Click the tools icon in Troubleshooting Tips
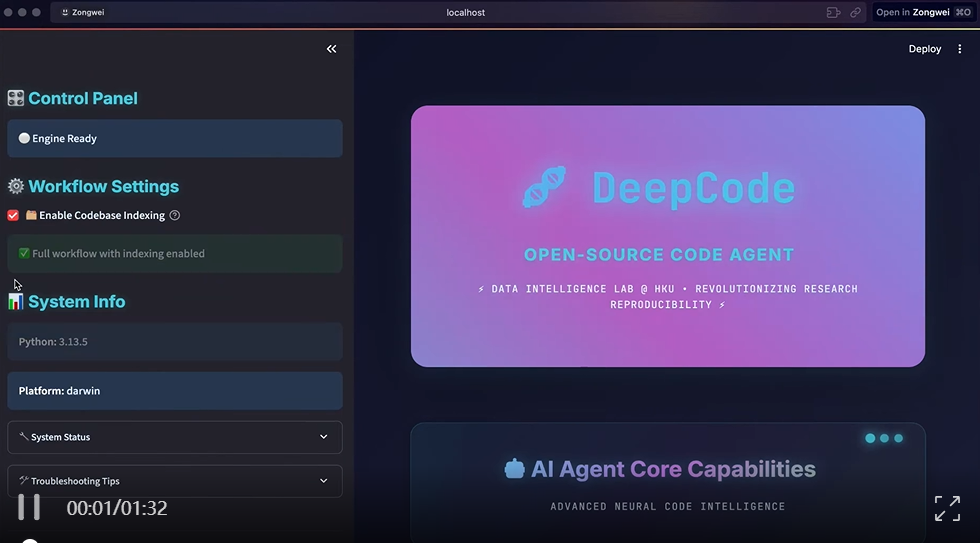This screenshot has width=980, height=543. (x=24, y=480)
